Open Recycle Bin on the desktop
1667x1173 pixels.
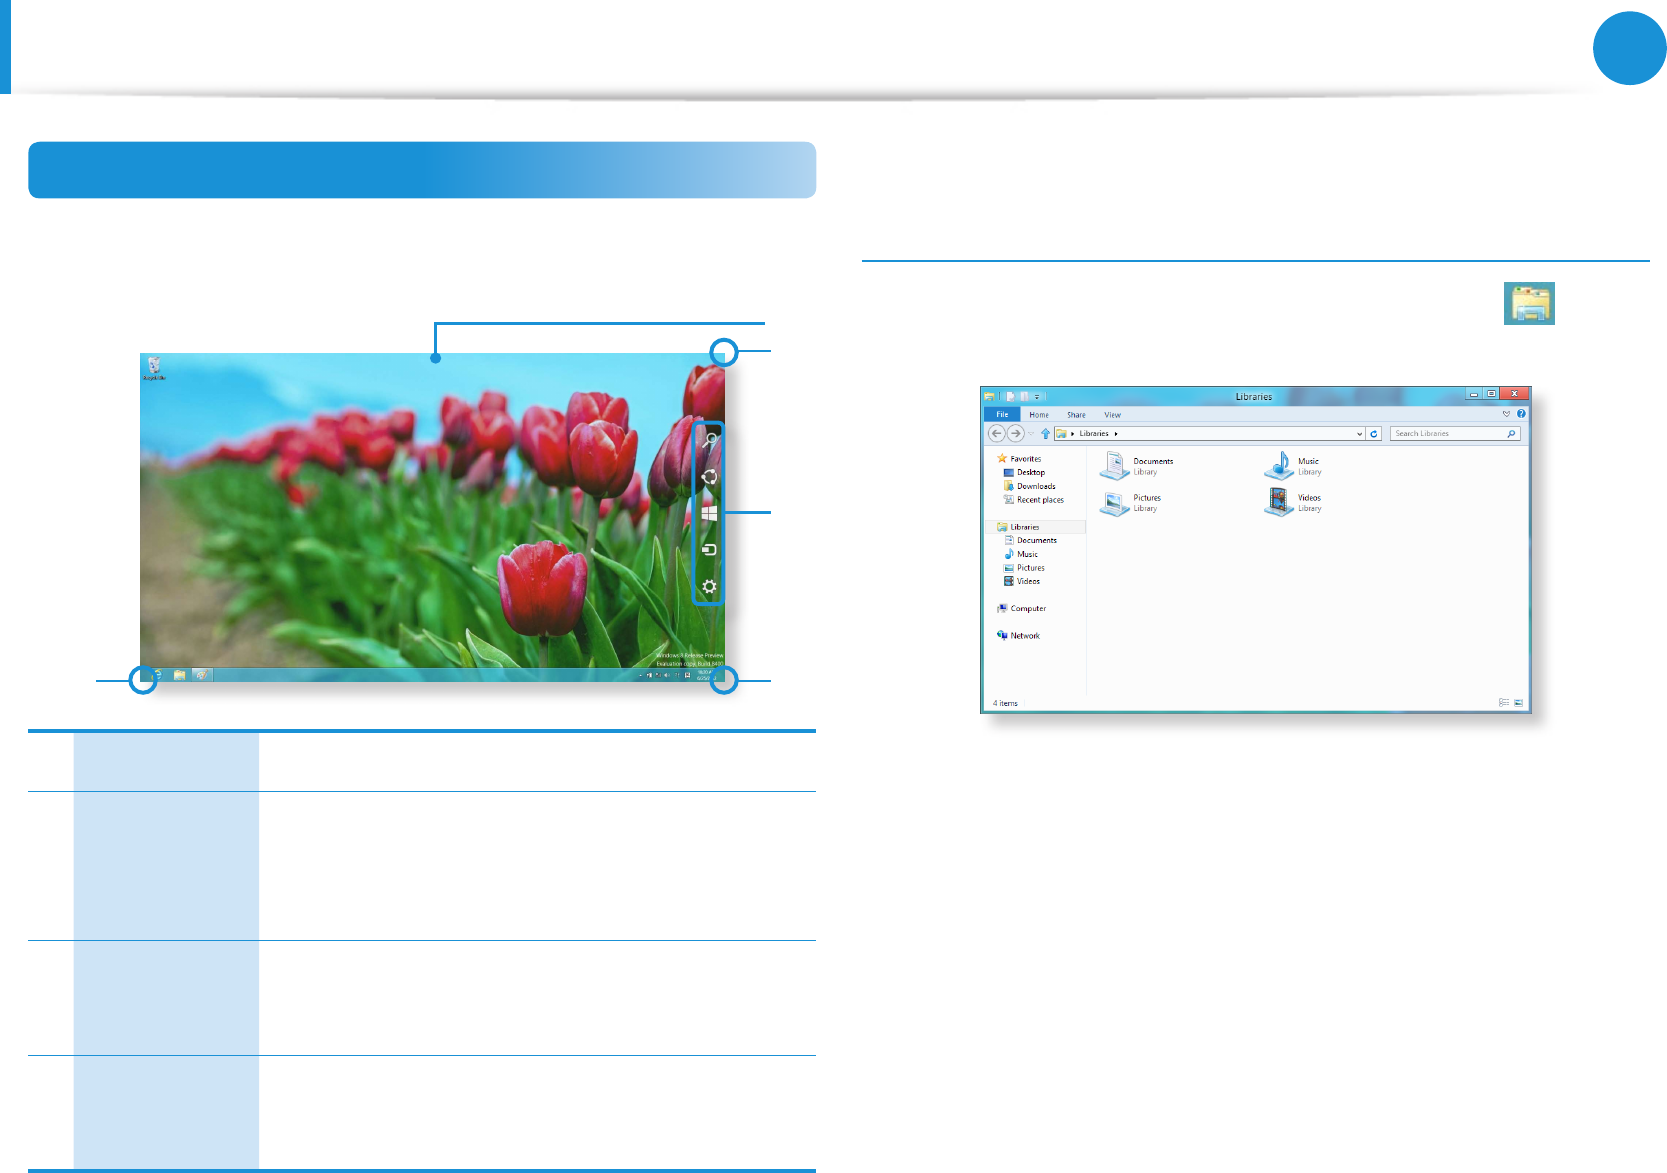pos(154,368)
